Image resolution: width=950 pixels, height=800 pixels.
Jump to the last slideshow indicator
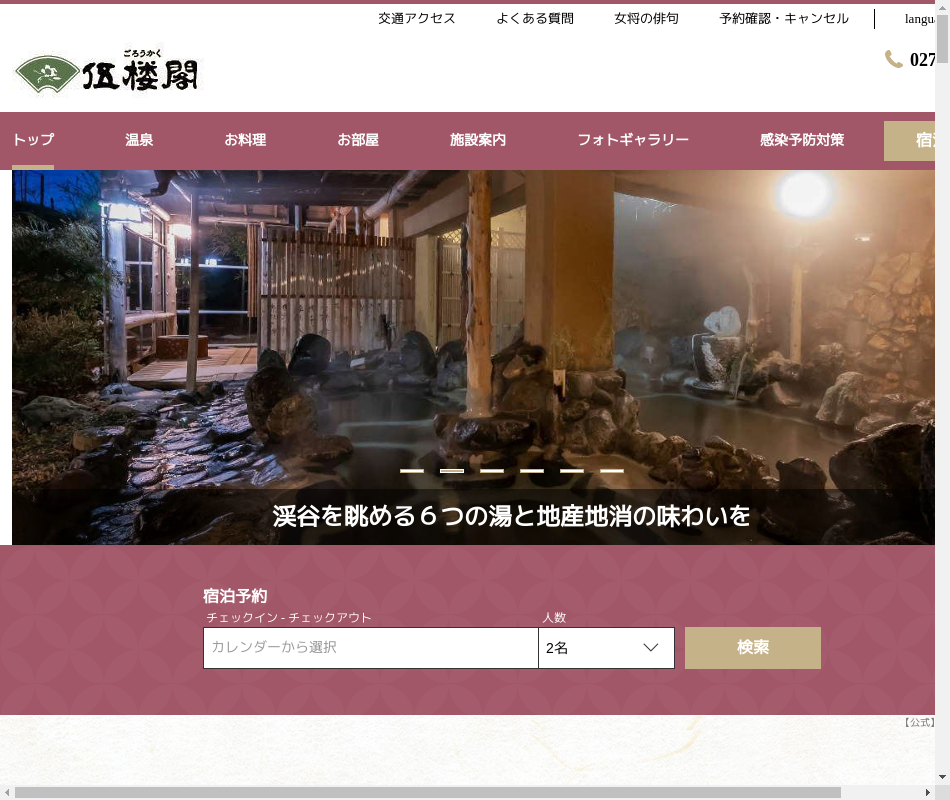click(x=612, y=470)
